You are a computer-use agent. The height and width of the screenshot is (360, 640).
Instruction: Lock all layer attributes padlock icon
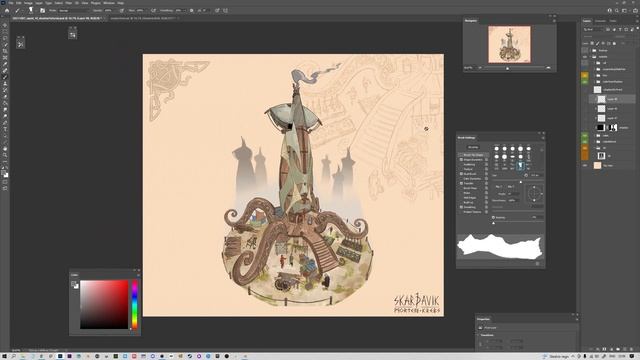(x=614, y=43)
